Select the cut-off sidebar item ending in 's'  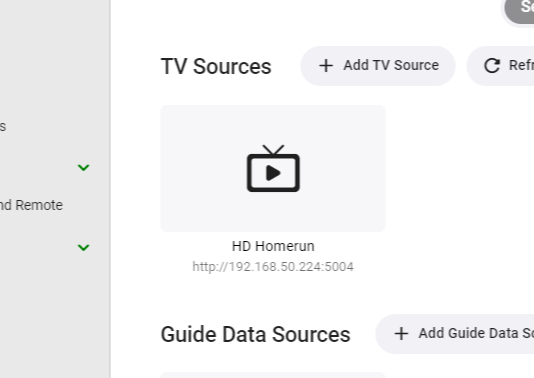pos(3,127)
